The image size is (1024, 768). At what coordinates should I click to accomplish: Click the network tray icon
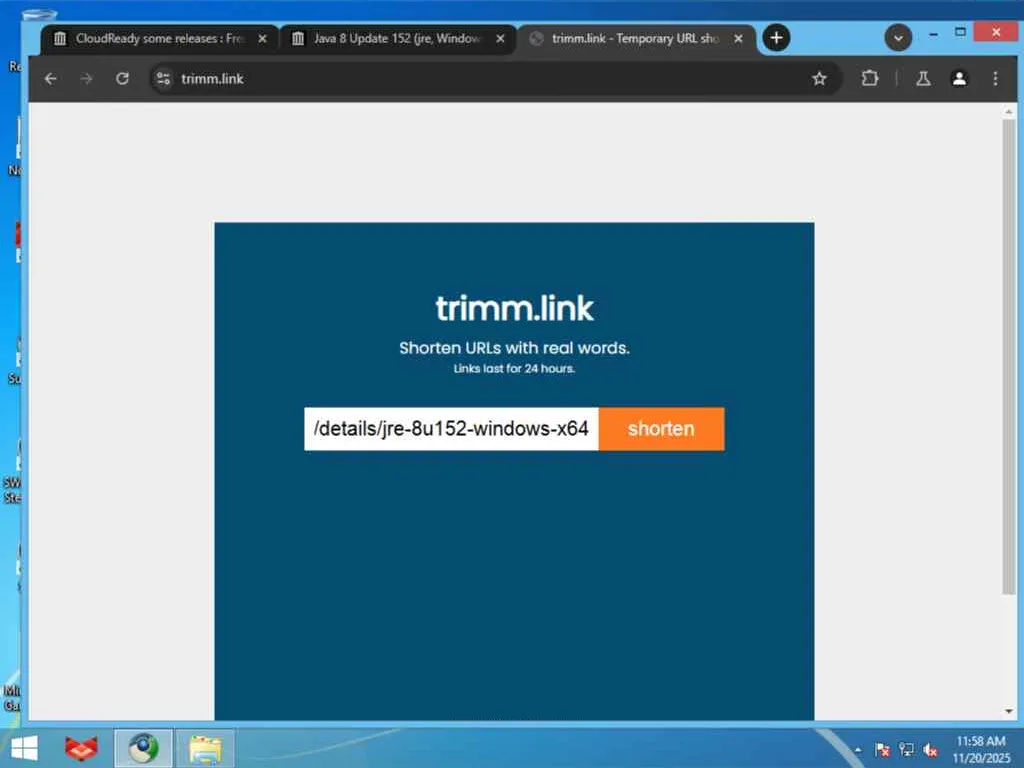tap(906, 750)
